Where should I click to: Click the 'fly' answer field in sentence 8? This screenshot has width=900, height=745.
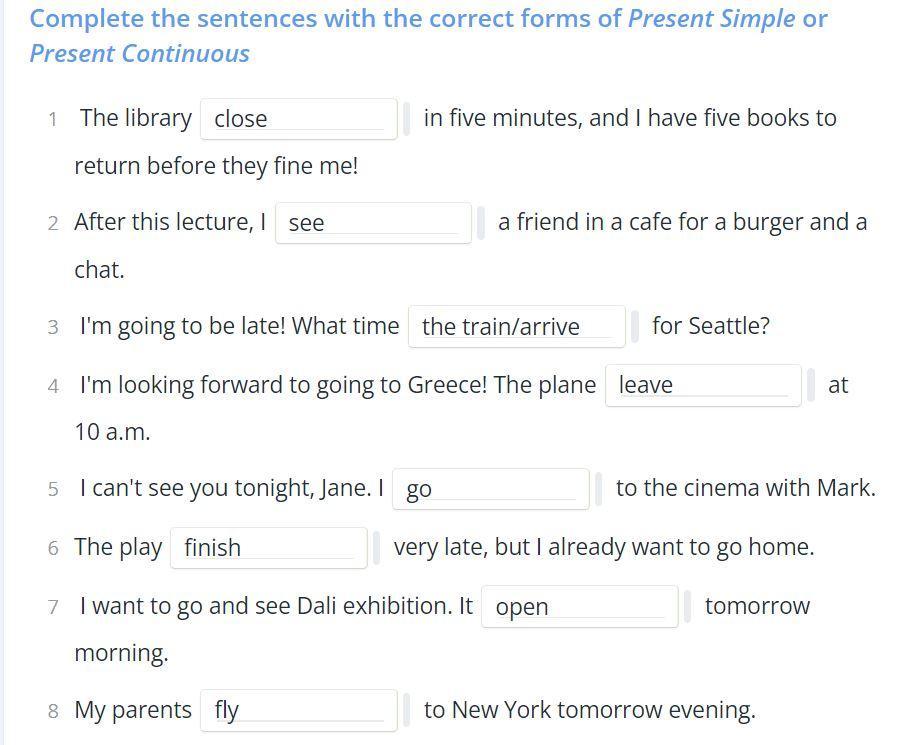click(x=298, y=710)
